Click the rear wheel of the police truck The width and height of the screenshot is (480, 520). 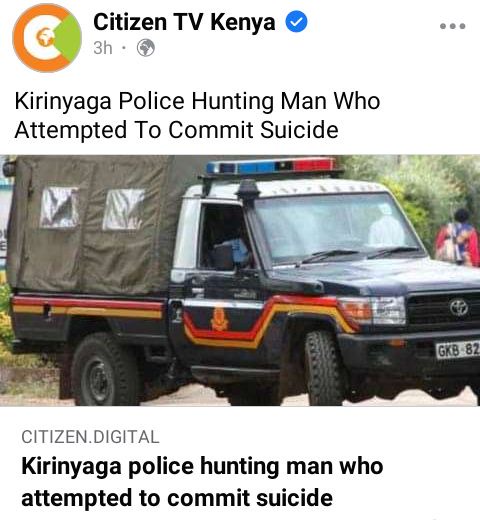point(104,370)
